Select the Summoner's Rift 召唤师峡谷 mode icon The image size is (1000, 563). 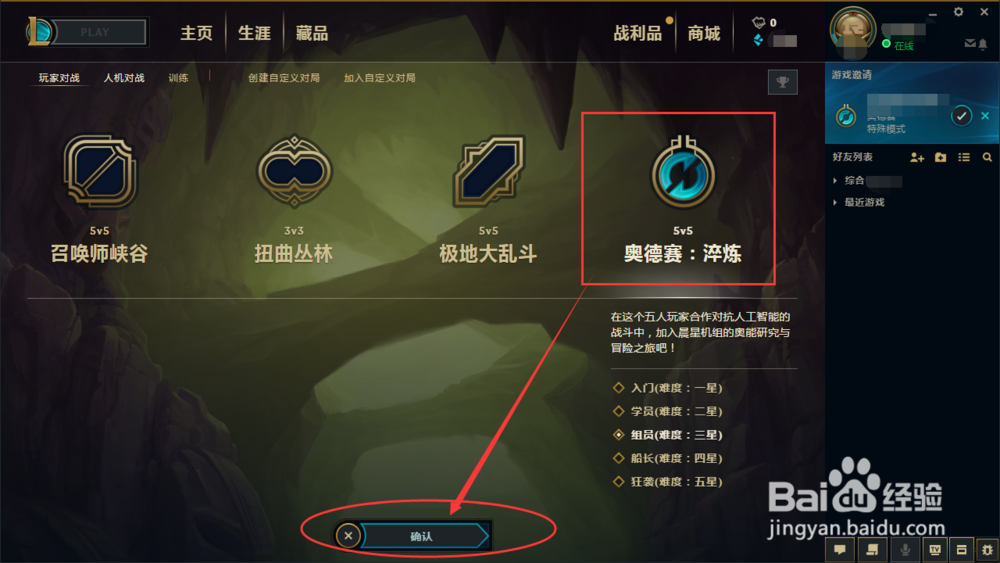click(x=99, y=171)
